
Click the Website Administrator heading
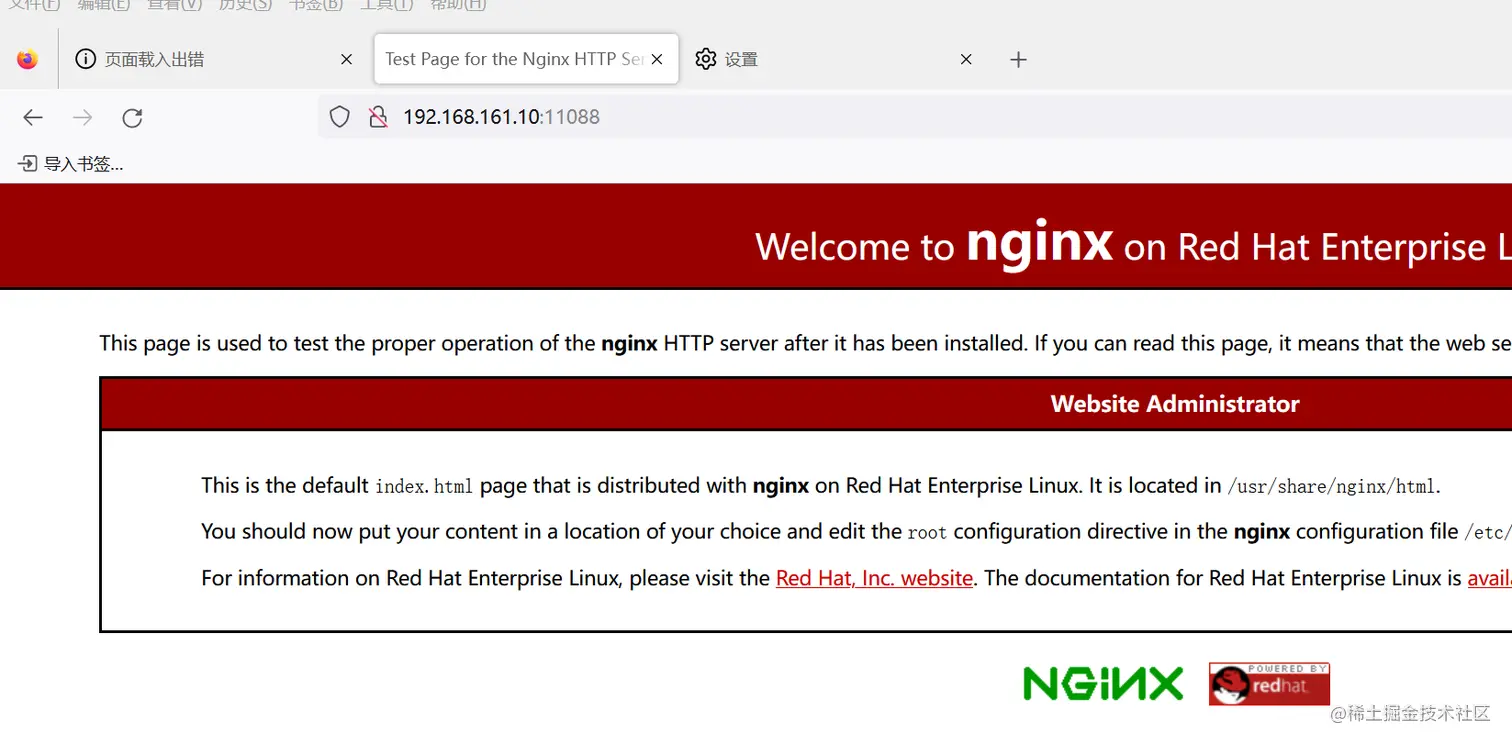[1175, 404]
